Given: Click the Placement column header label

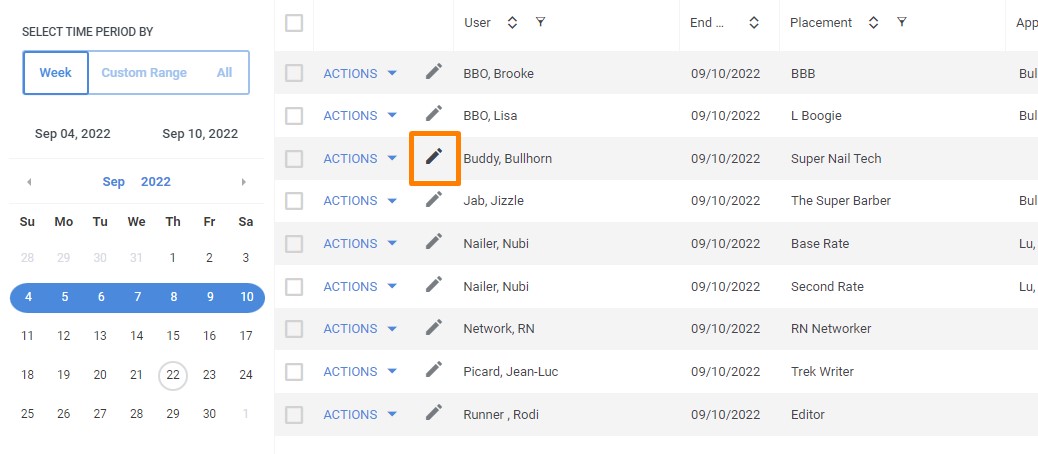Looking at the screenshot, I should pos(821,23).
